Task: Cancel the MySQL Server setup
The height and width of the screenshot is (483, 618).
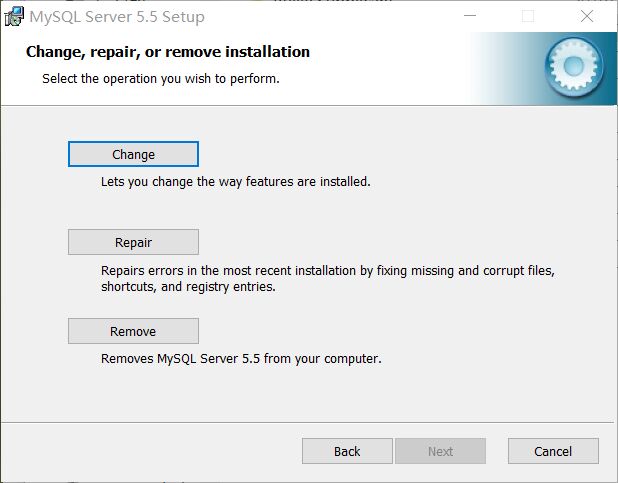Action: (553, 451)
